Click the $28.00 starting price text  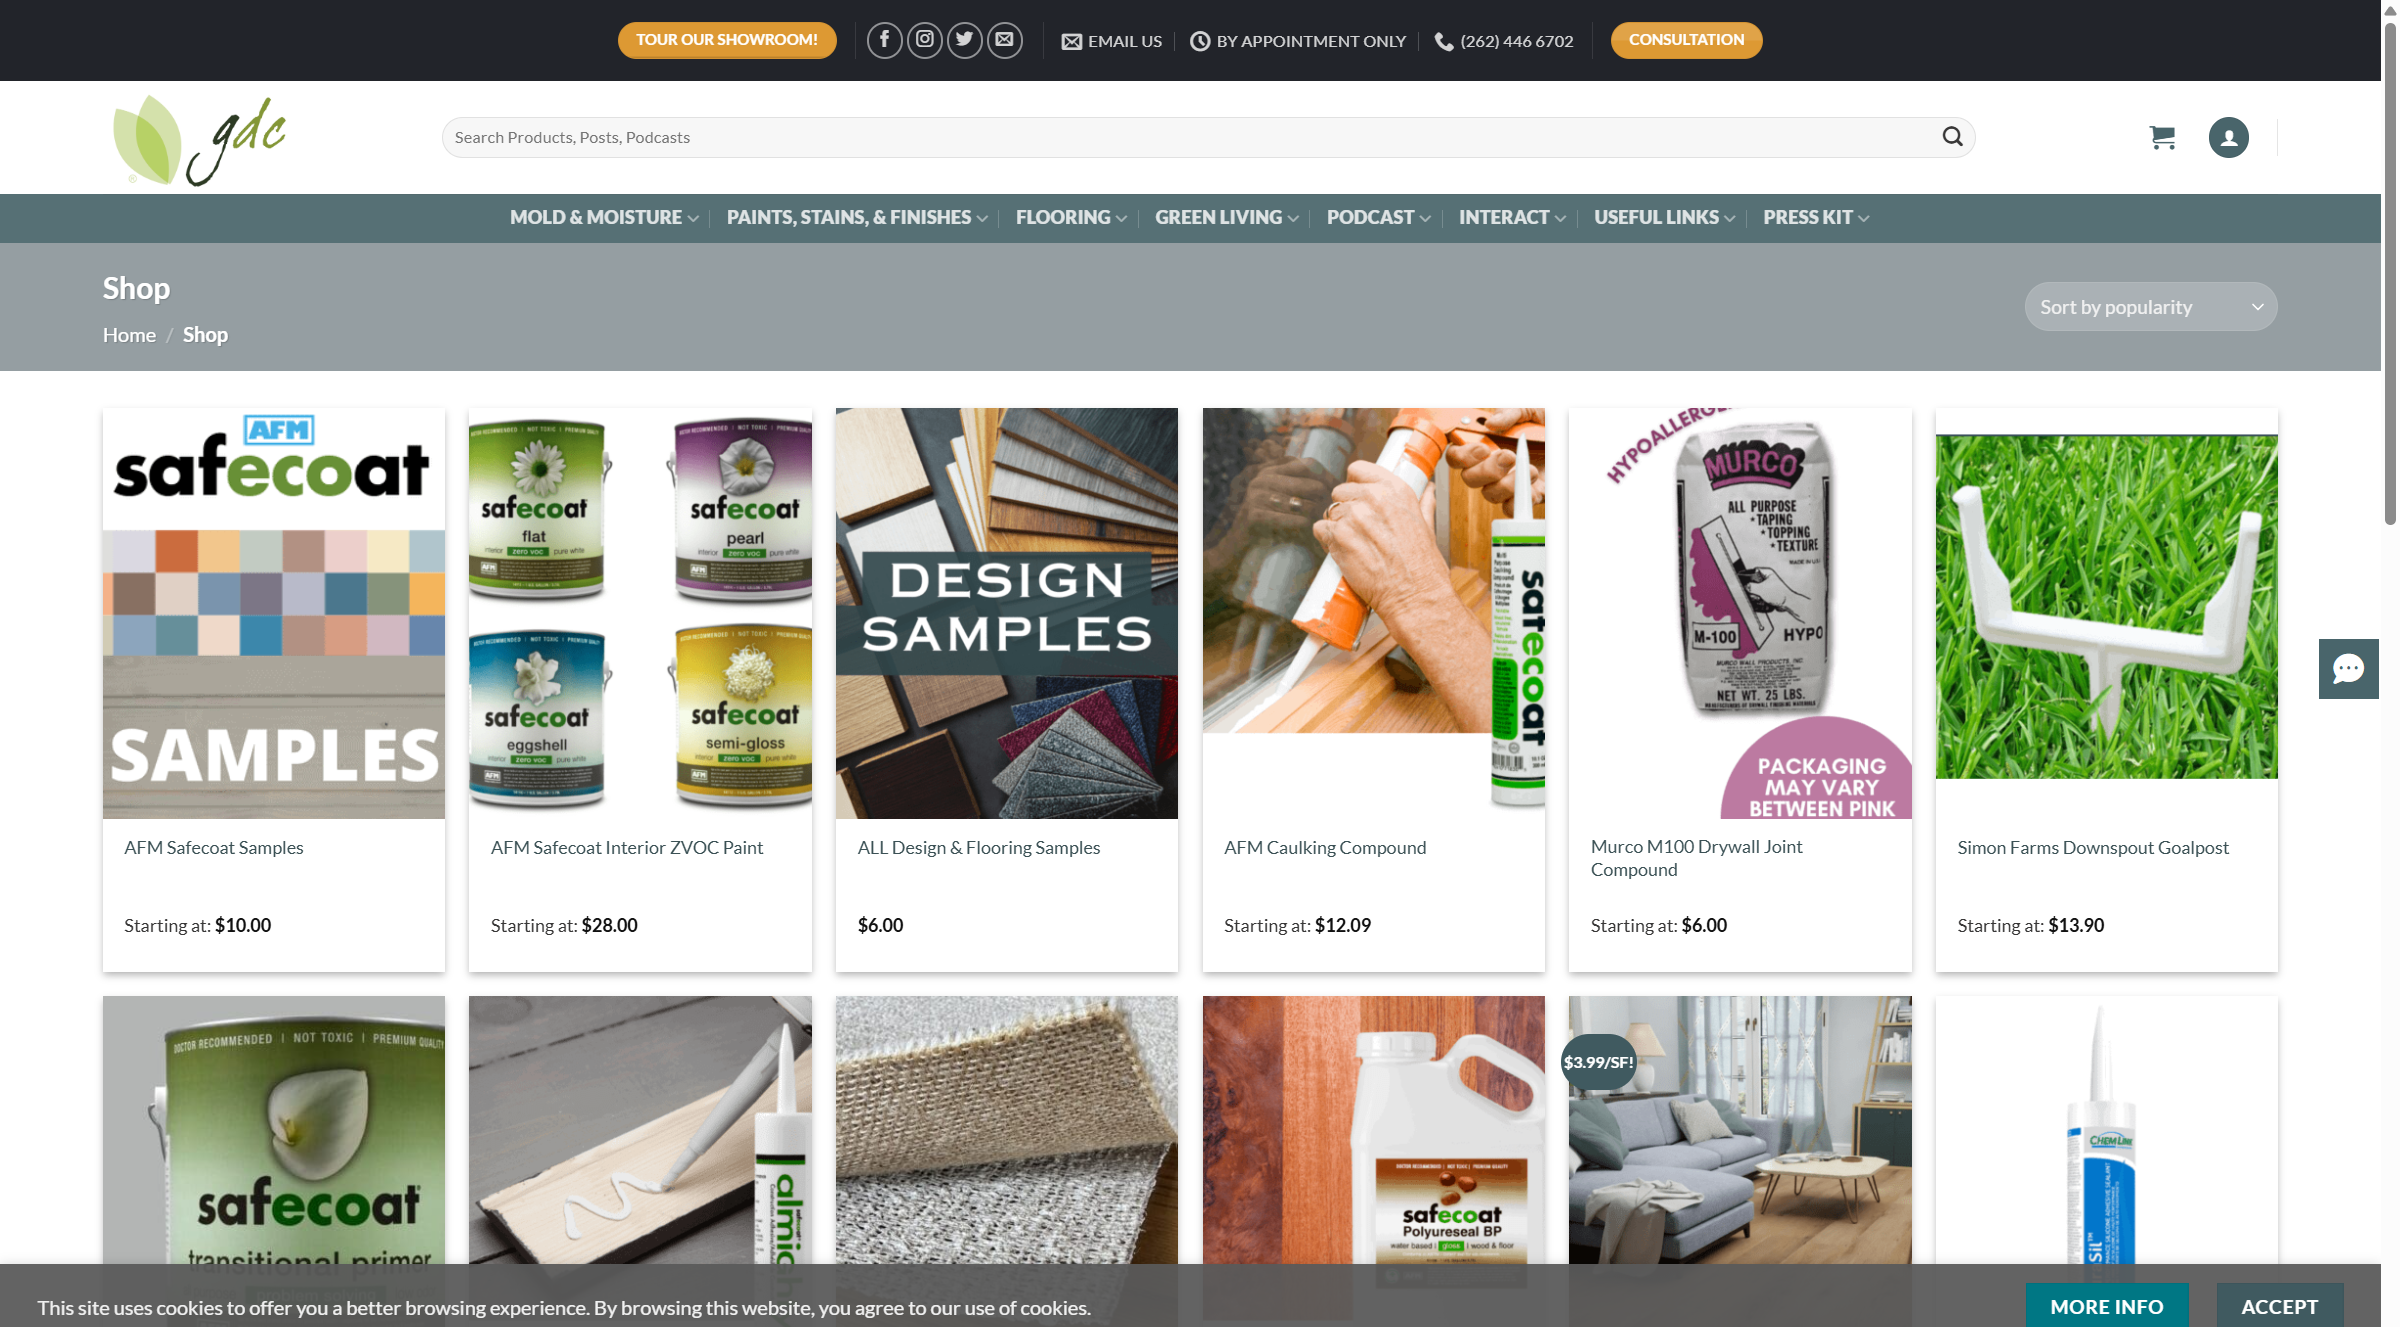[609, 925]
